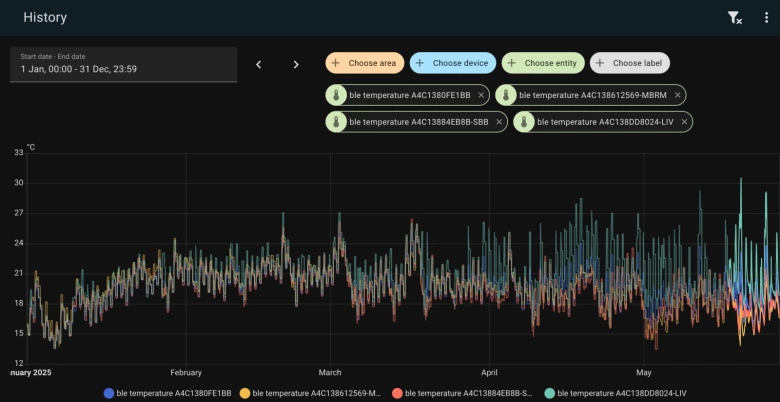
Task: Remove the A4C1380FE1BB temperature entity chip
Action: (481, 95)
